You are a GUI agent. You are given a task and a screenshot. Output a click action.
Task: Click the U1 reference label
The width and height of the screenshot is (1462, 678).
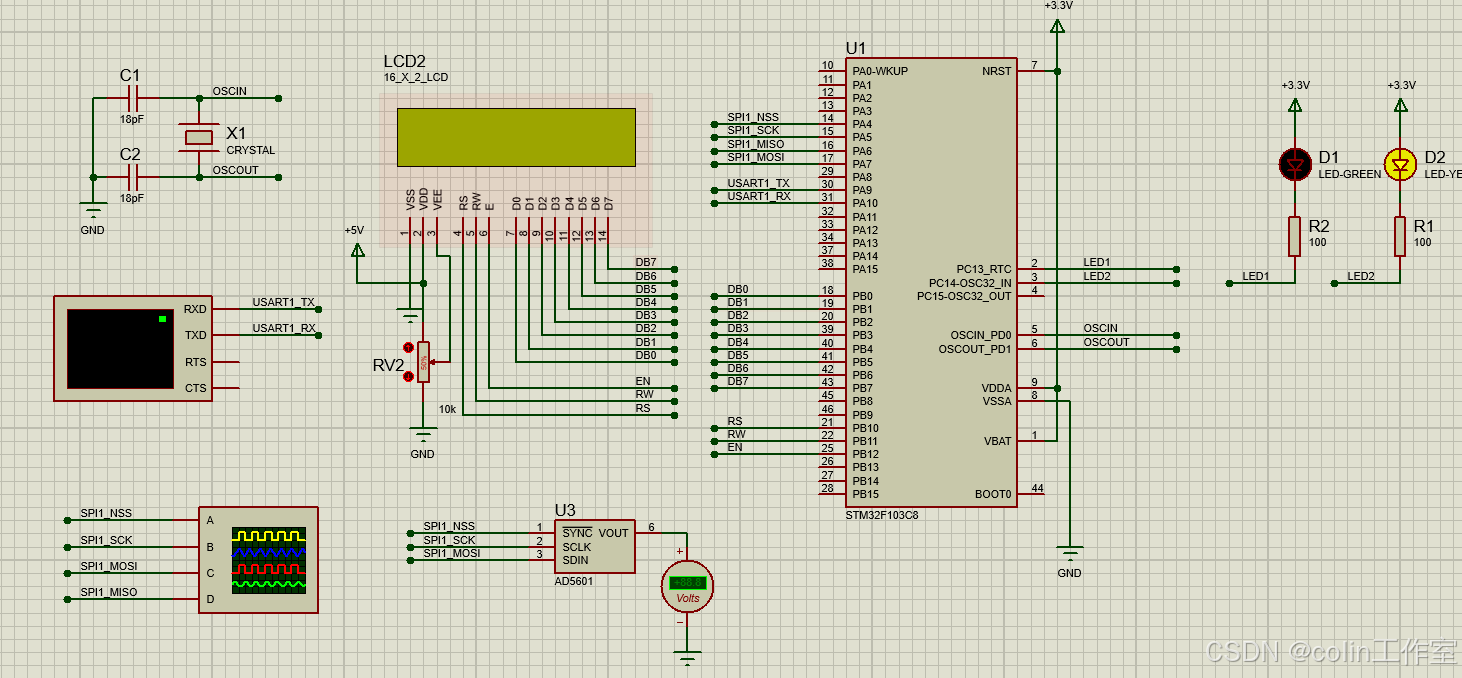coord(856,48)
